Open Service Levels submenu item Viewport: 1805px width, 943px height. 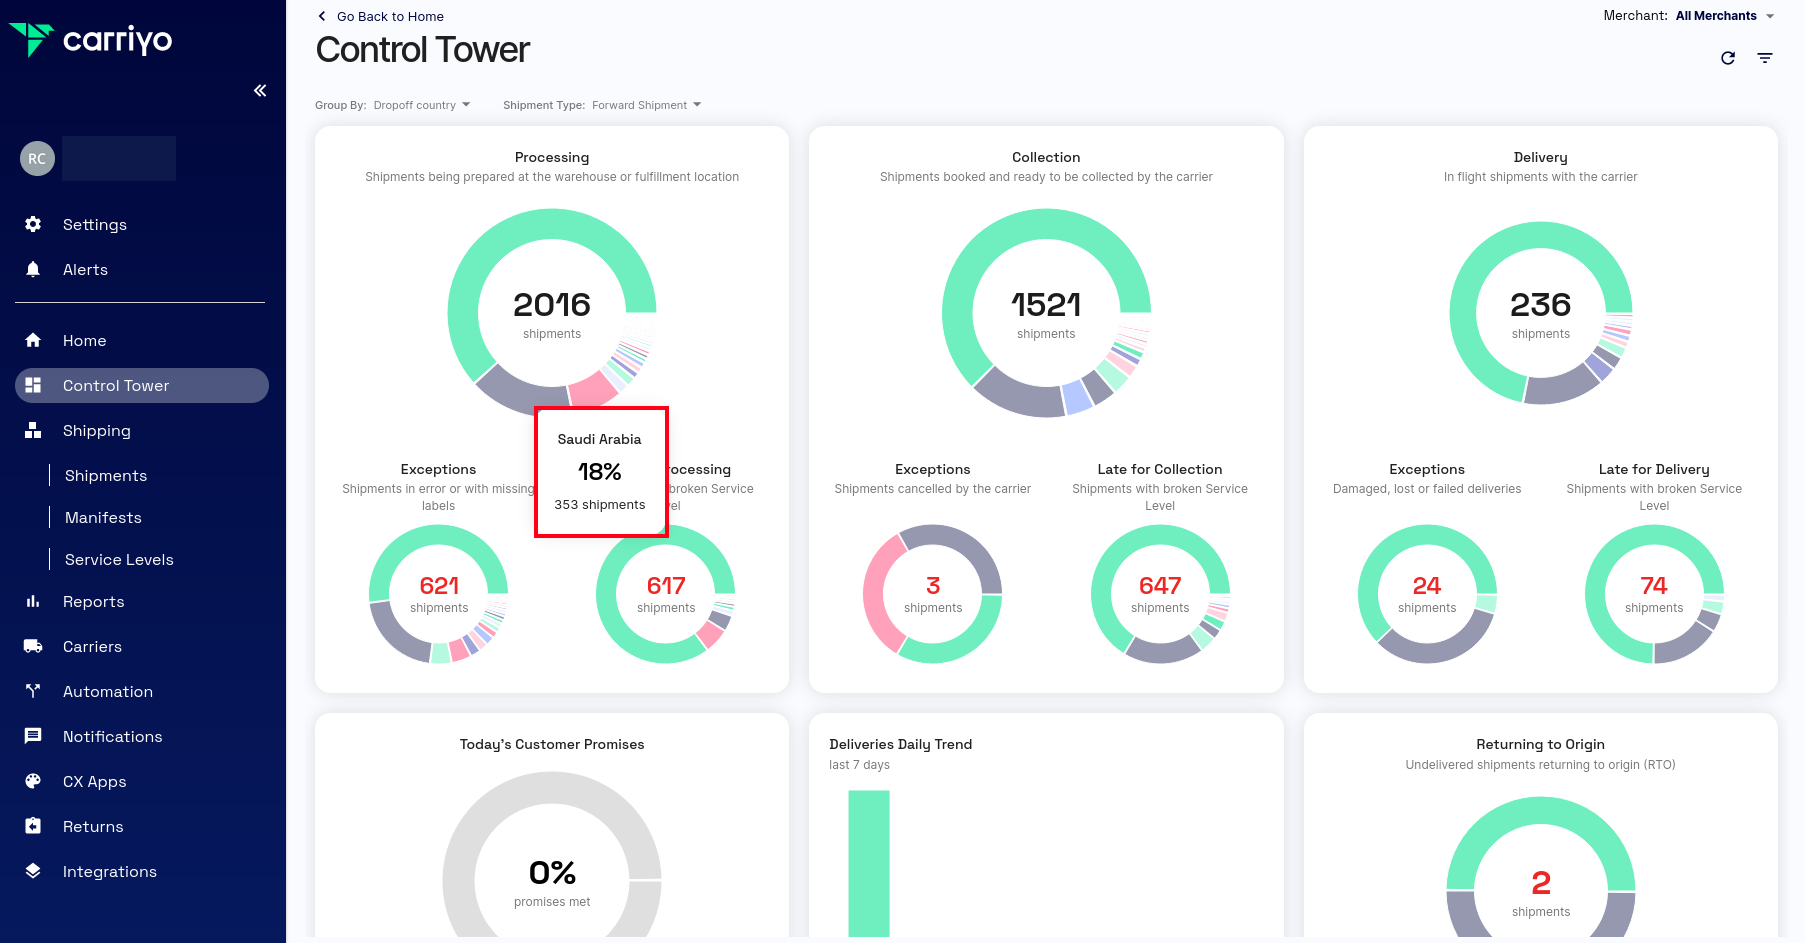(x=119, y=559)
